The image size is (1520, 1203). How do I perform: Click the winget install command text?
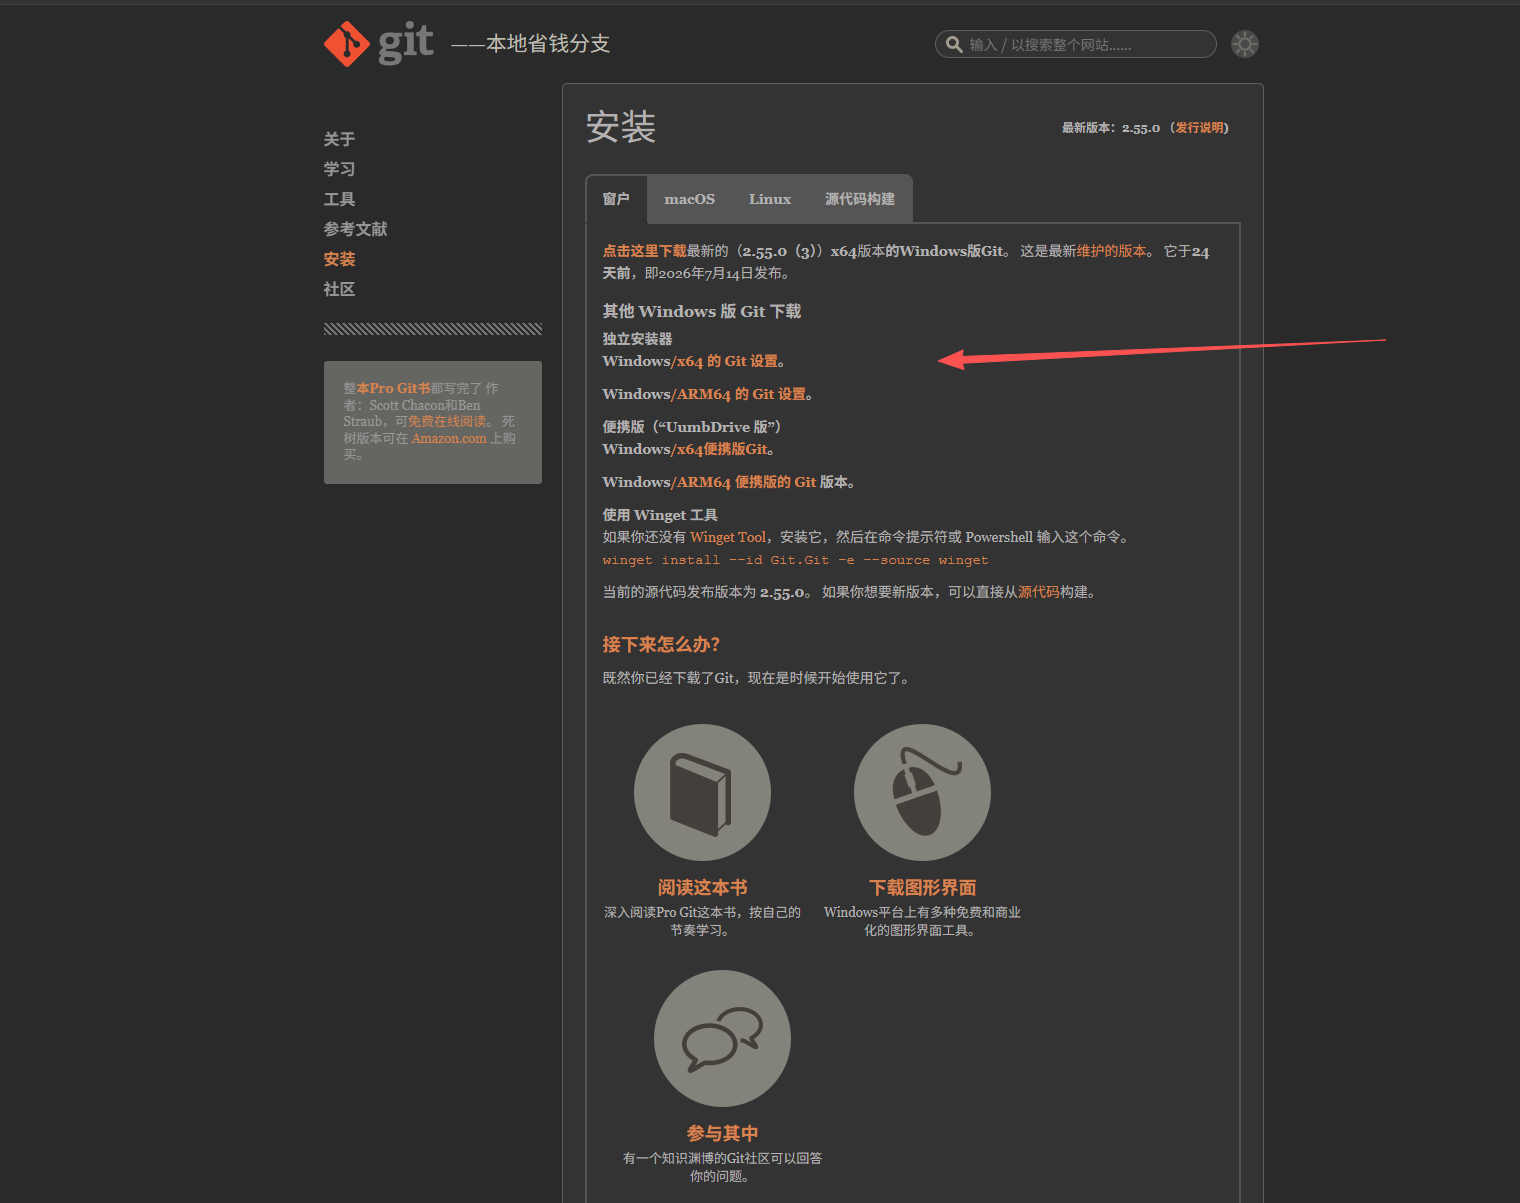tap(795, 560)
